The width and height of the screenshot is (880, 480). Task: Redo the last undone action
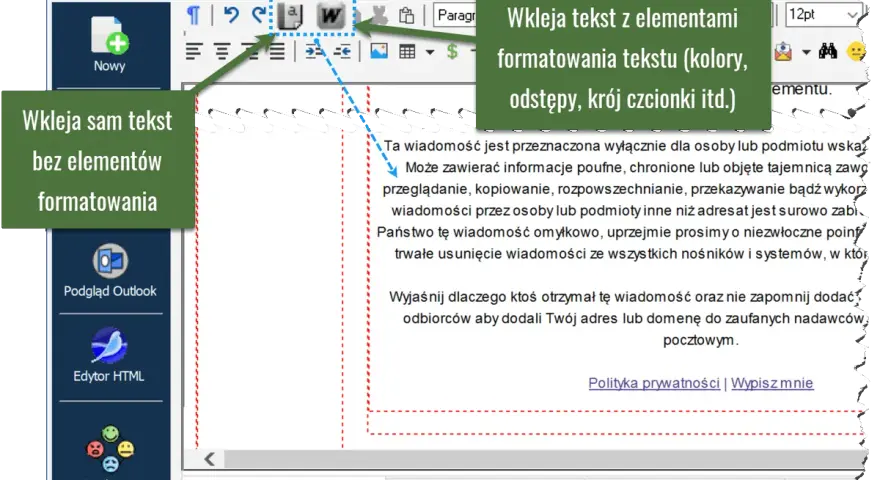(x=259, y=15)
